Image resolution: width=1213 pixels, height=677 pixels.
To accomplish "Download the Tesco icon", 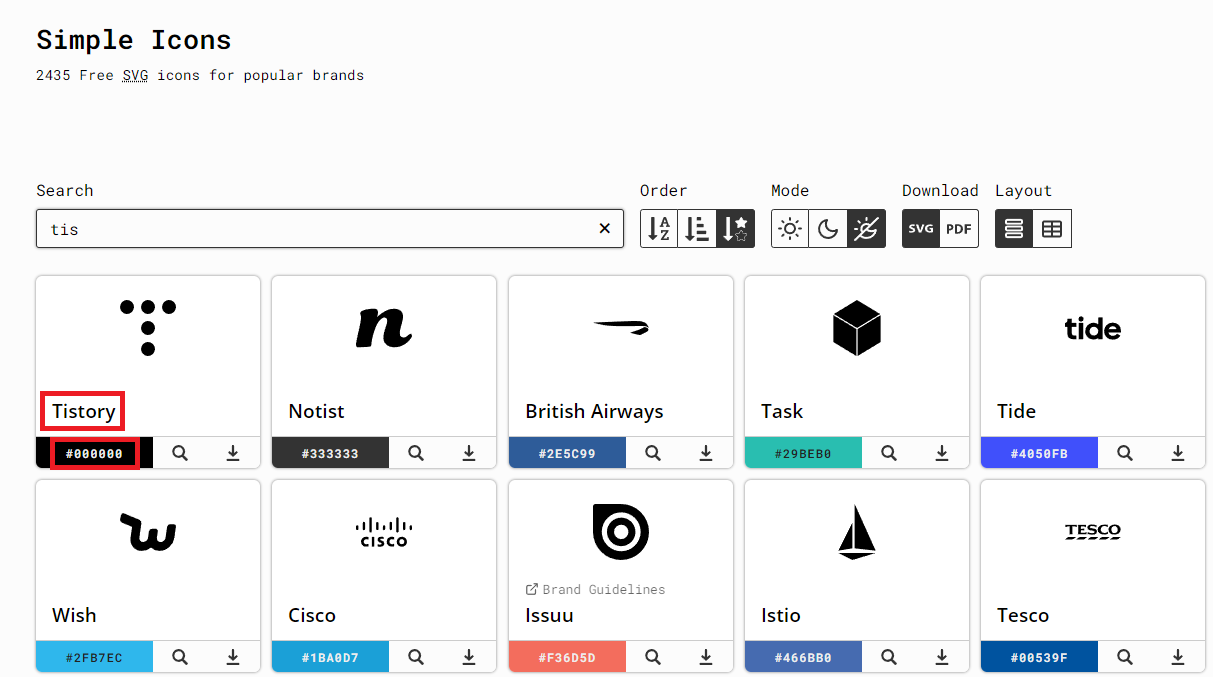I will [x=1178, y=657].
